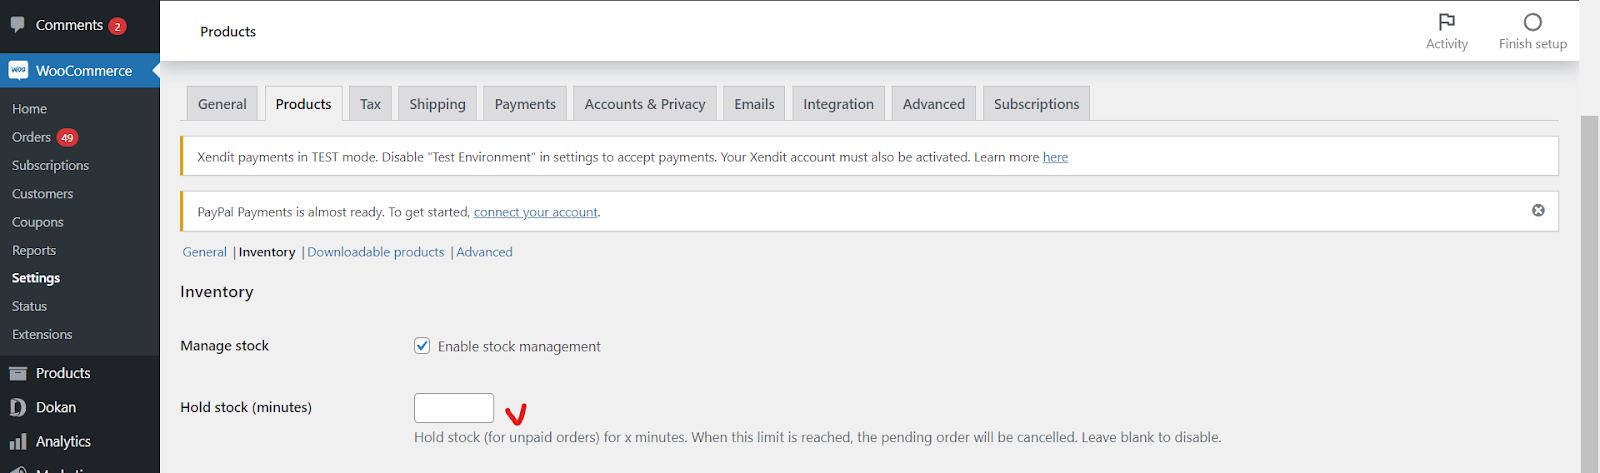Click the Products archive icon in sidebar

coord(18,373)
